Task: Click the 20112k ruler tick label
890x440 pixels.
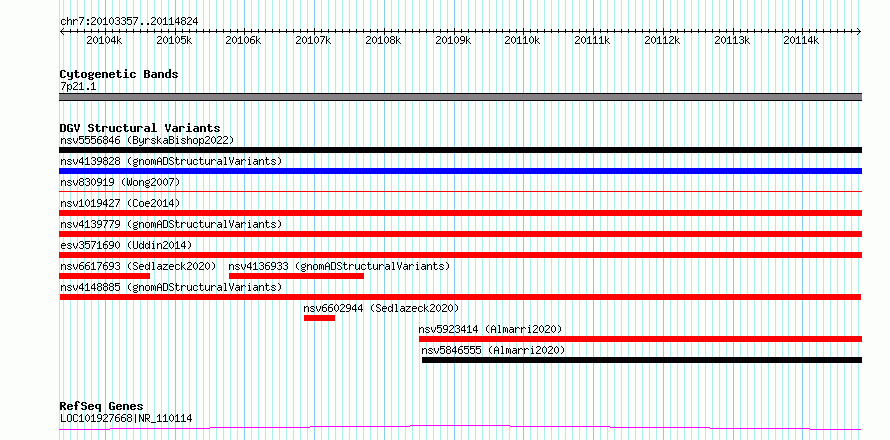Action: coord(662,40)
